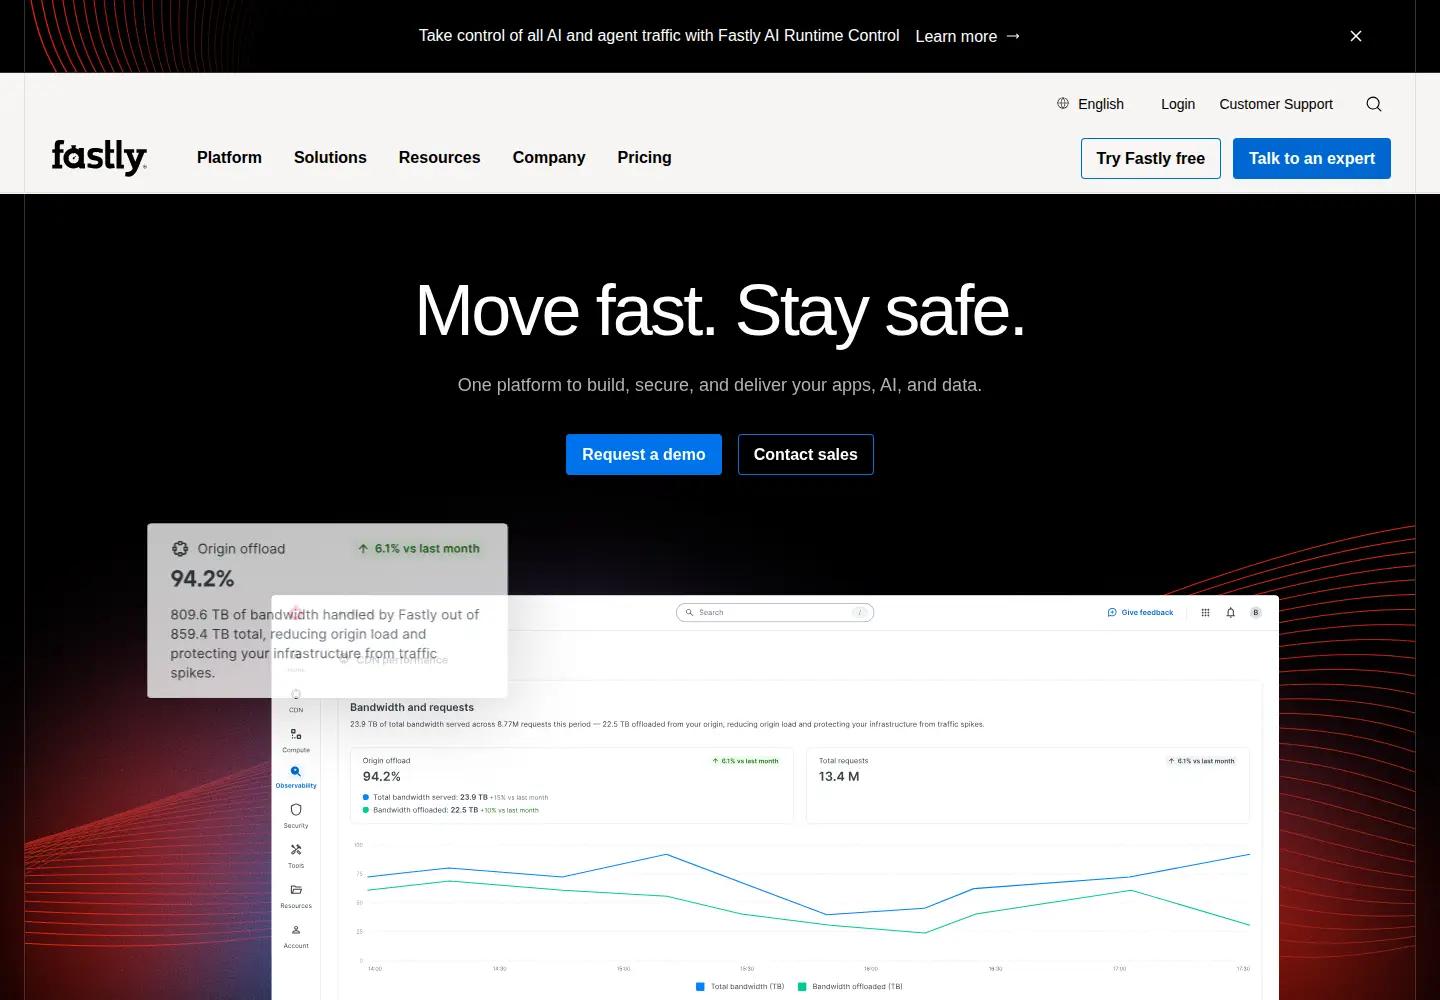Screen dimensions: 1440x1000
Task: Go to the Pricing page
Action: click(x=644, y=158)
